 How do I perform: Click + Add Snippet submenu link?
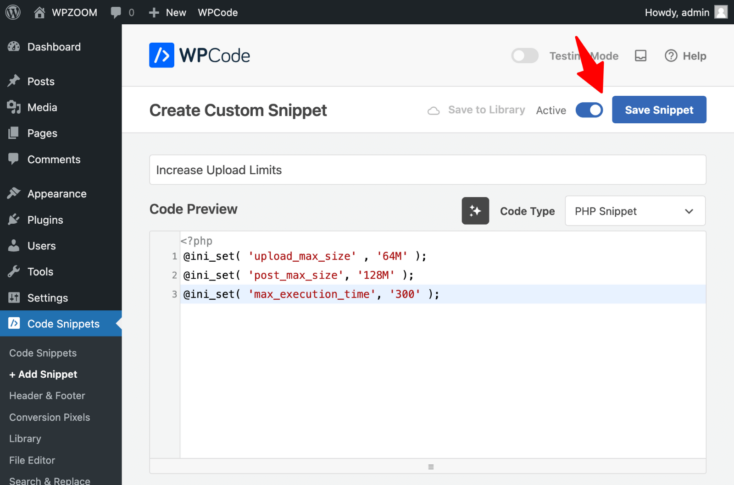pos(43,375)
